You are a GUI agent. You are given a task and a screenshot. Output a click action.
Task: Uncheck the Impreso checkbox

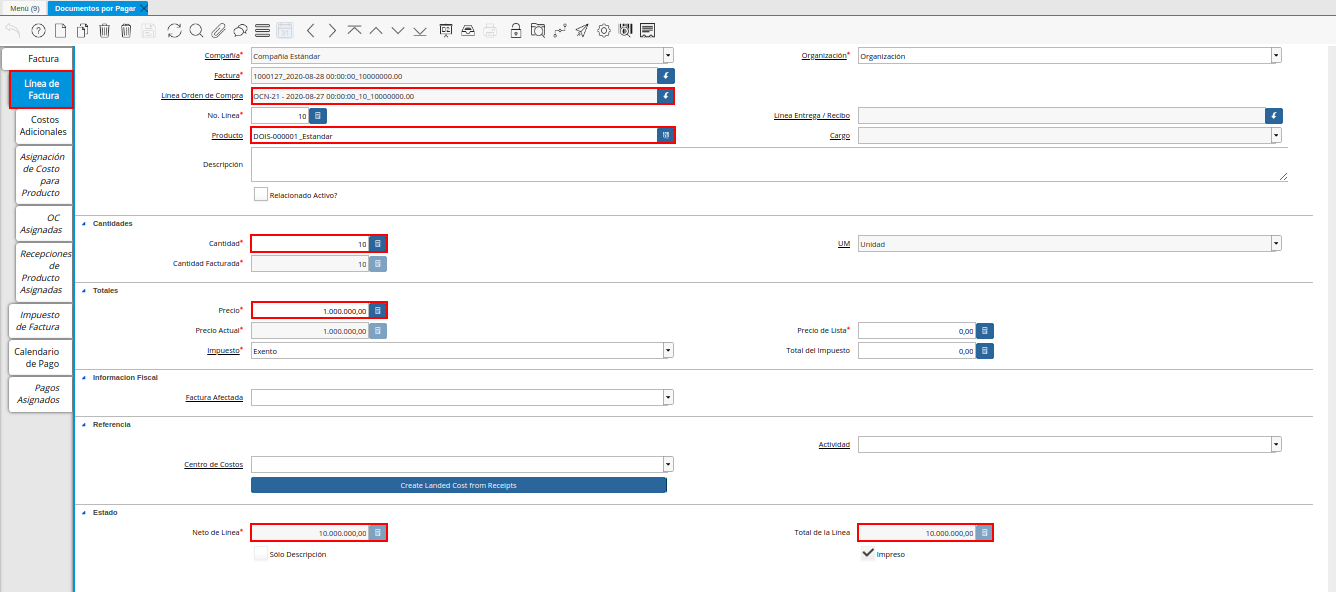coord(868,553)
